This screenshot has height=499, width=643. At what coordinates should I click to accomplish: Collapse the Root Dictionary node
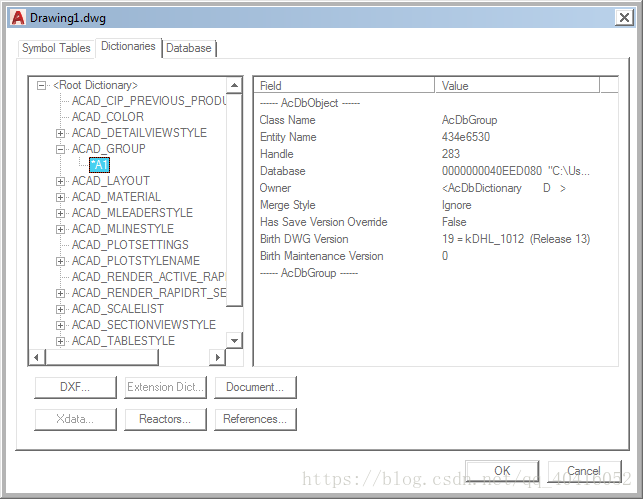tap(41, 85)
